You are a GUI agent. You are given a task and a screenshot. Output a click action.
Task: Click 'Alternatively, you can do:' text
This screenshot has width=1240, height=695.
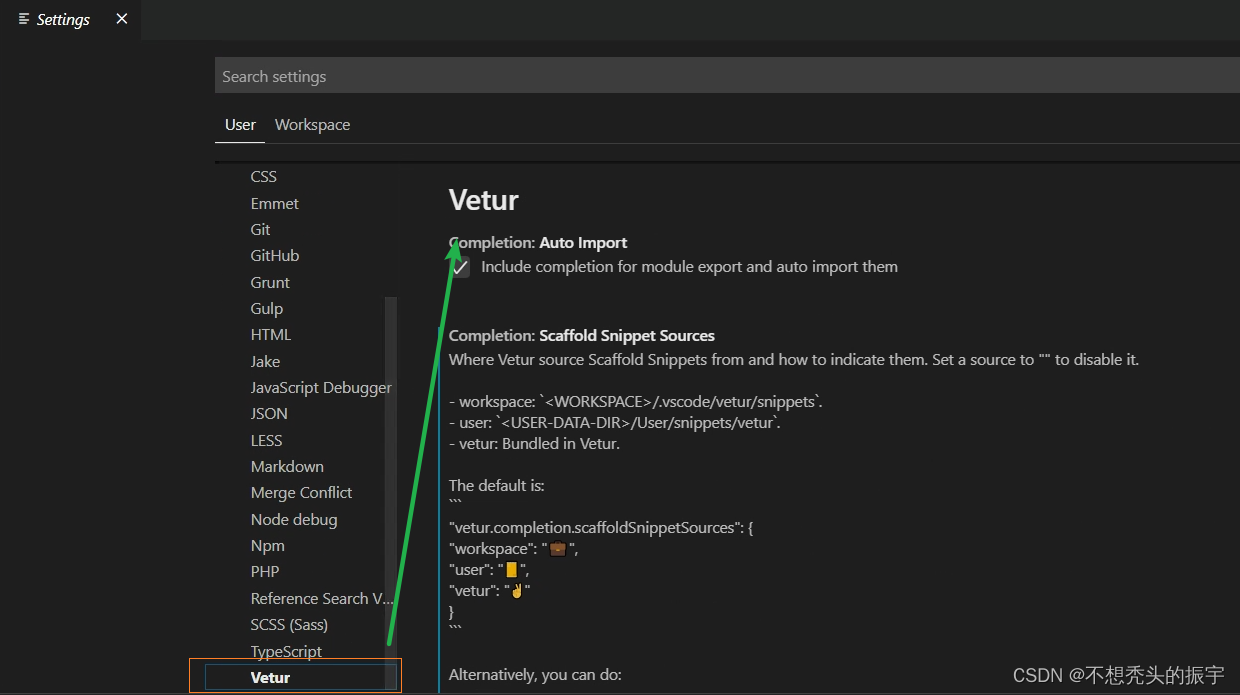(x=535, y=674)
